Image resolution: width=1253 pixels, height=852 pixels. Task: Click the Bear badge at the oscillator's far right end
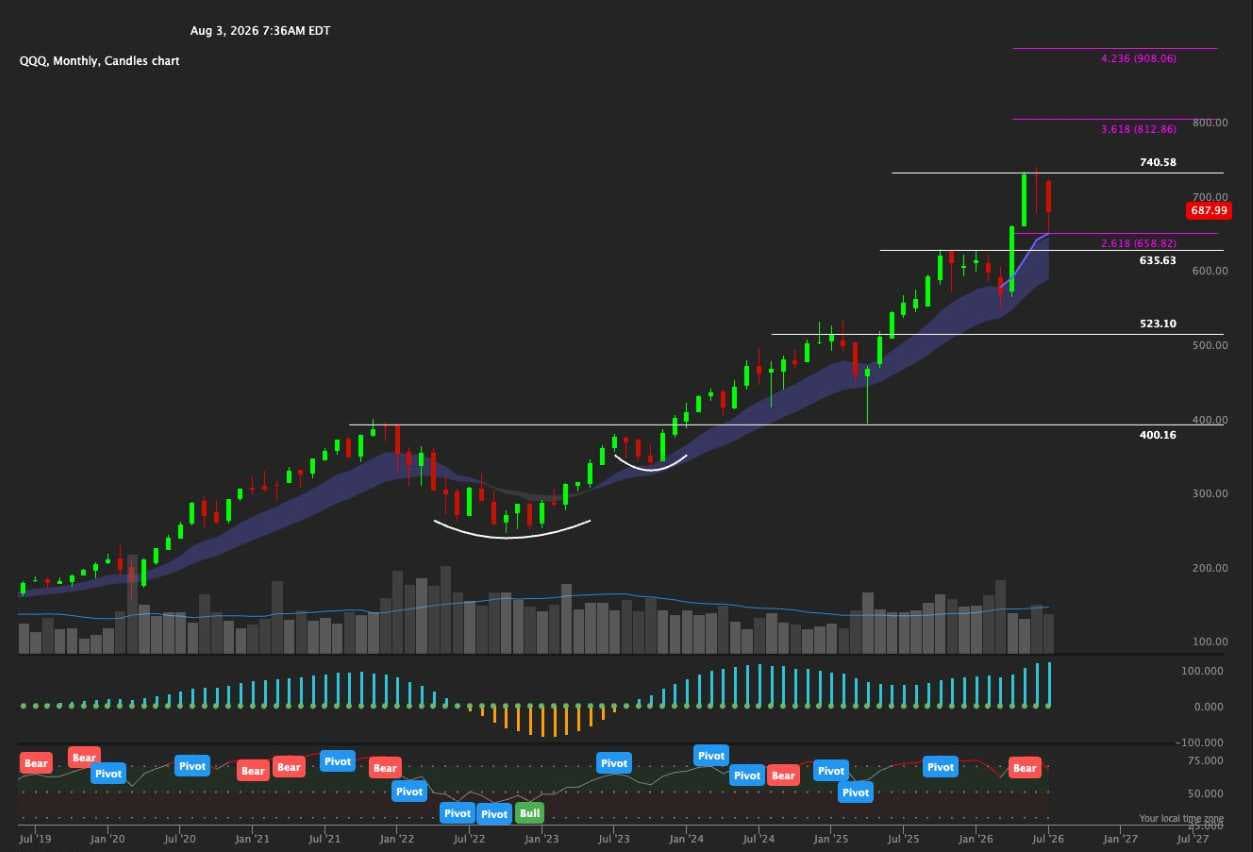[x=1024, y=768]
